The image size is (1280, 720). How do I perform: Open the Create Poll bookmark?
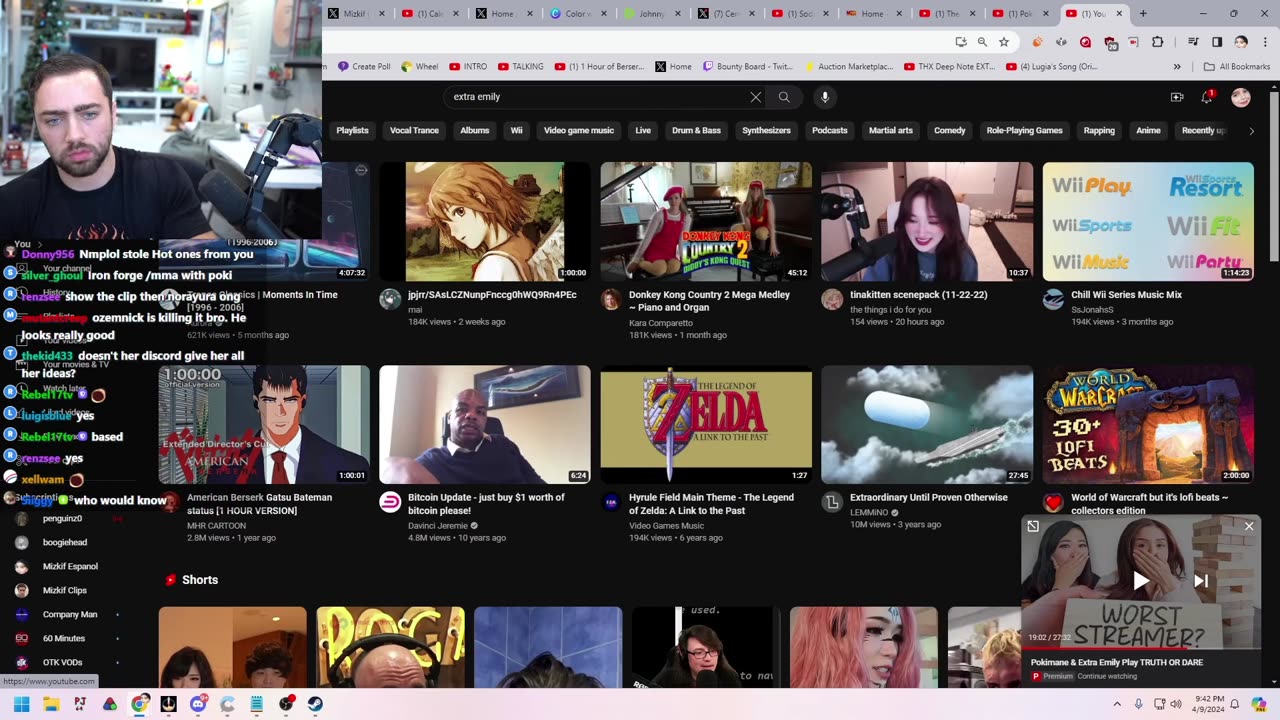click(364, 67)
